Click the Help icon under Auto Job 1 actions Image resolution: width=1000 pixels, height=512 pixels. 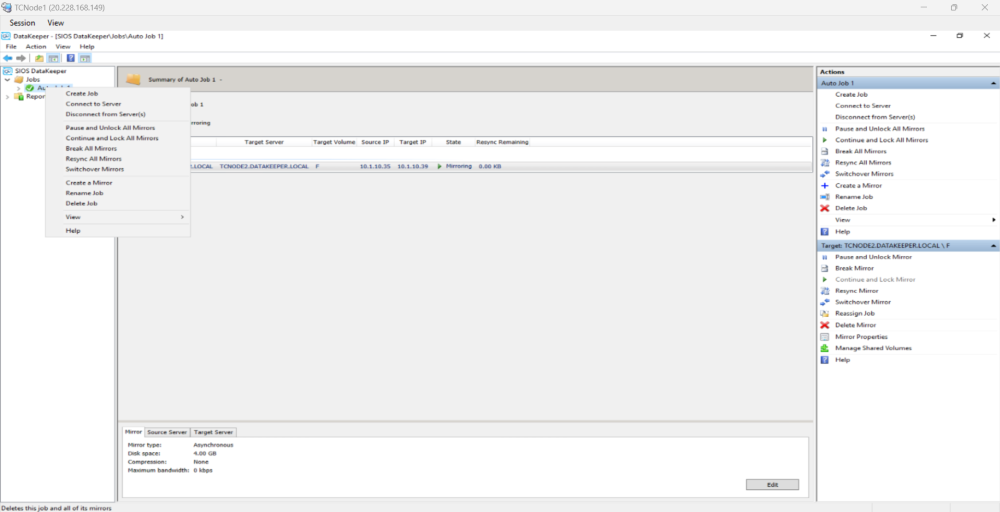tap(824, 232)
